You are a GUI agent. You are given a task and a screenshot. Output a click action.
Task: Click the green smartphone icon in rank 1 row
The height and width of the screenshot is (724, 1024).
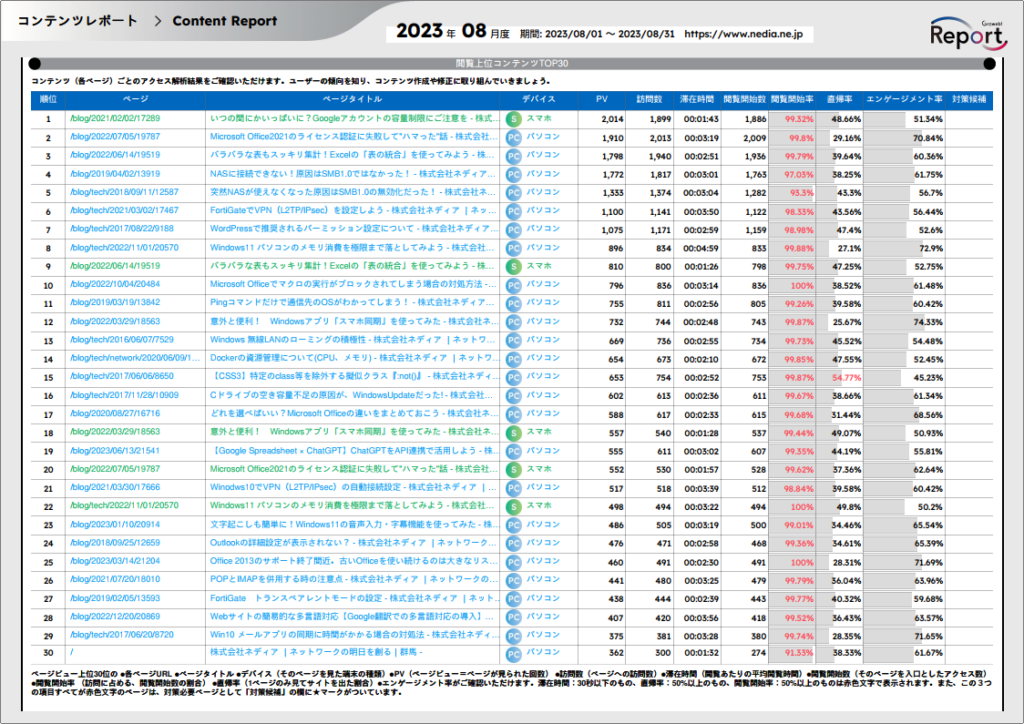click(513, 119)
